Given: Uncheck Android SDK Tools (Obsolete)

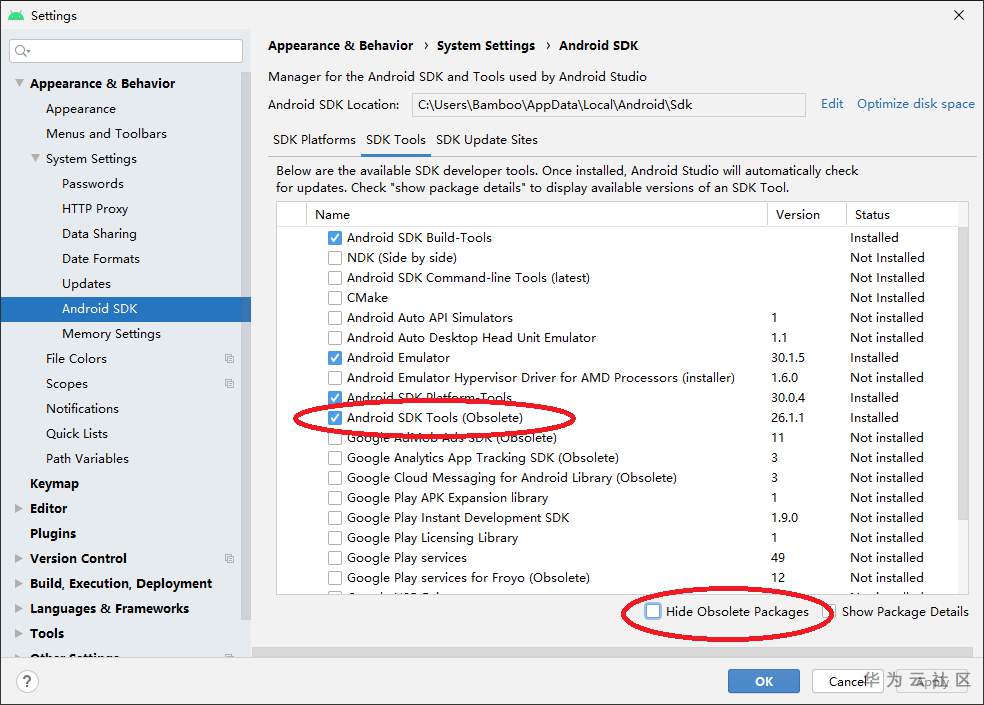Looking at the screenshot, I should (335, 418).
